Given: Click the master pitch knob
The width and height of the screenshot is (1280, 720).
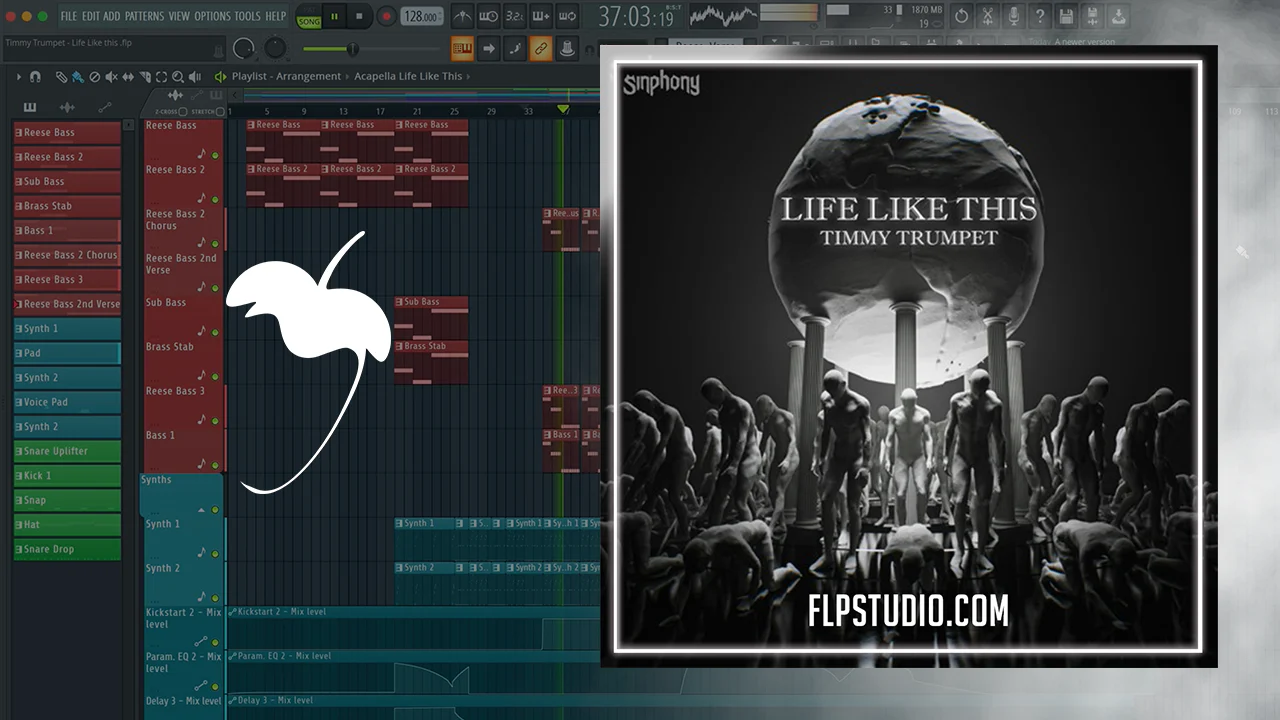Looking at the screenshot, I should click(275, 48).
